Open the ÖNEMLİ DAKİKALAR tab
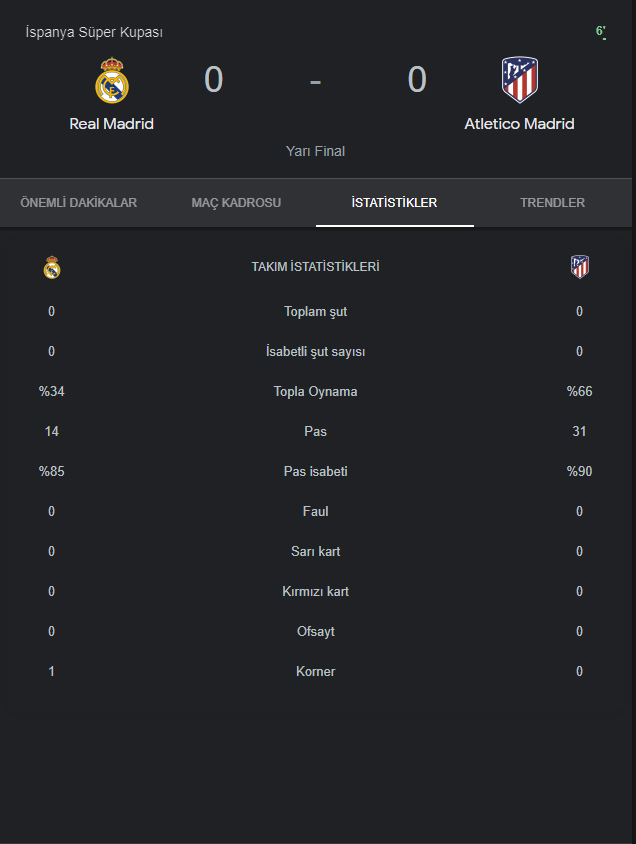 pyautogui.click(x=79, y=203)
